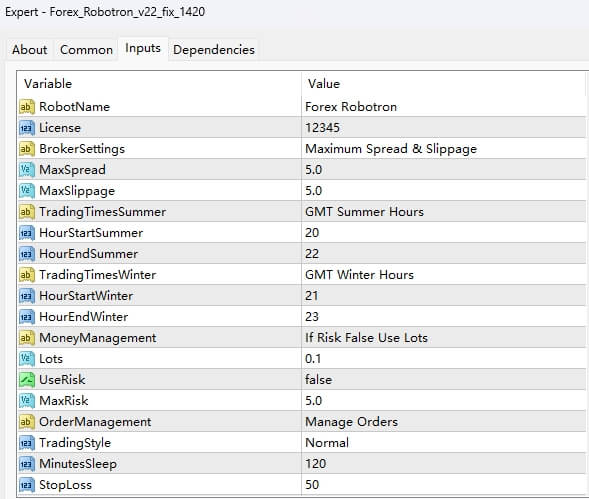Click the Variable column header

[159, 84]
